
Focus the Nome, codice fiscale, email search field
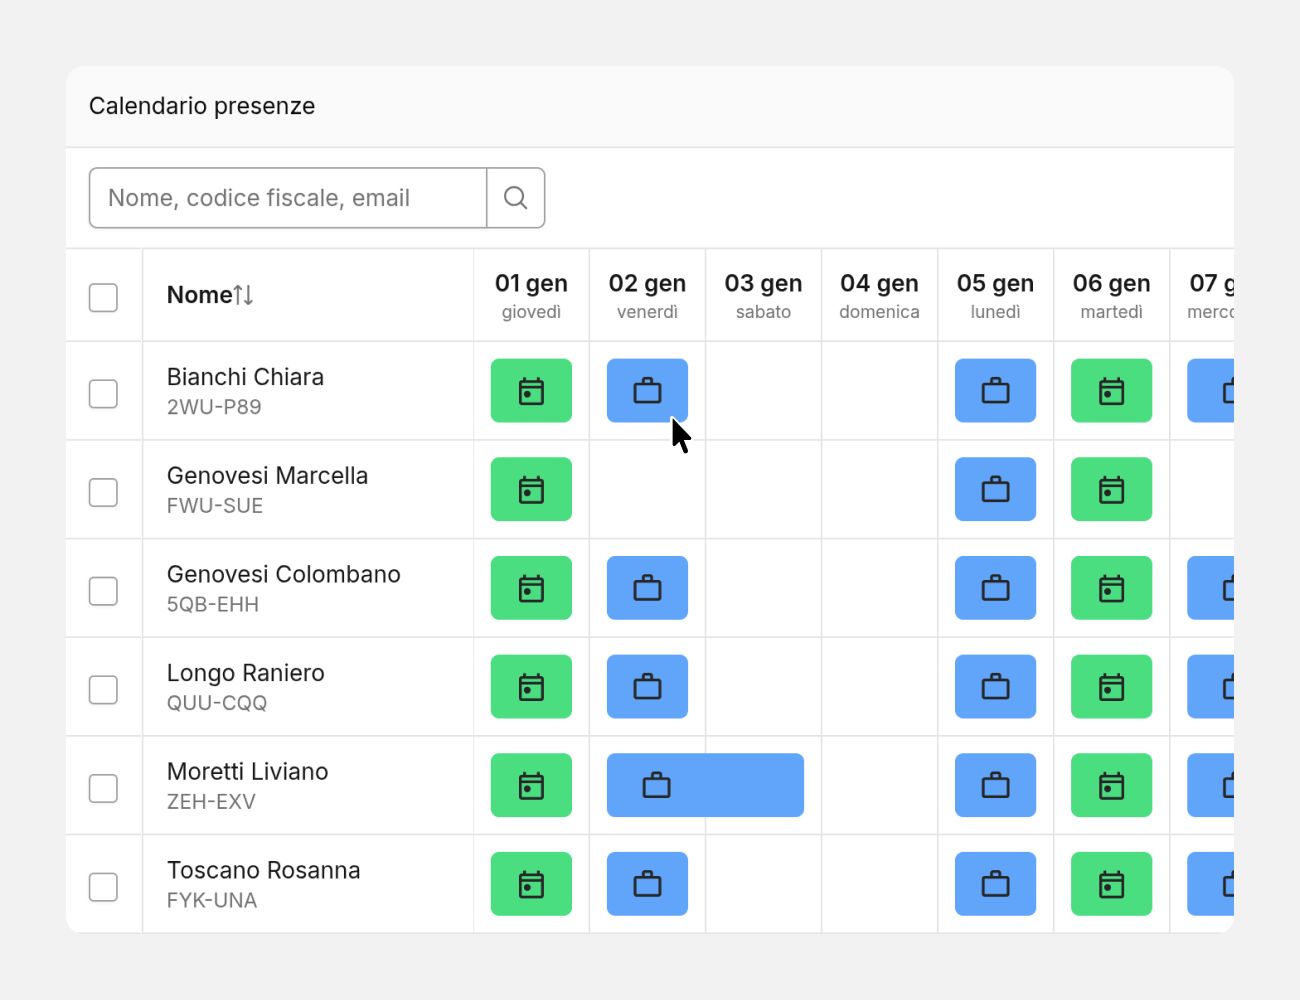[288, 198]
